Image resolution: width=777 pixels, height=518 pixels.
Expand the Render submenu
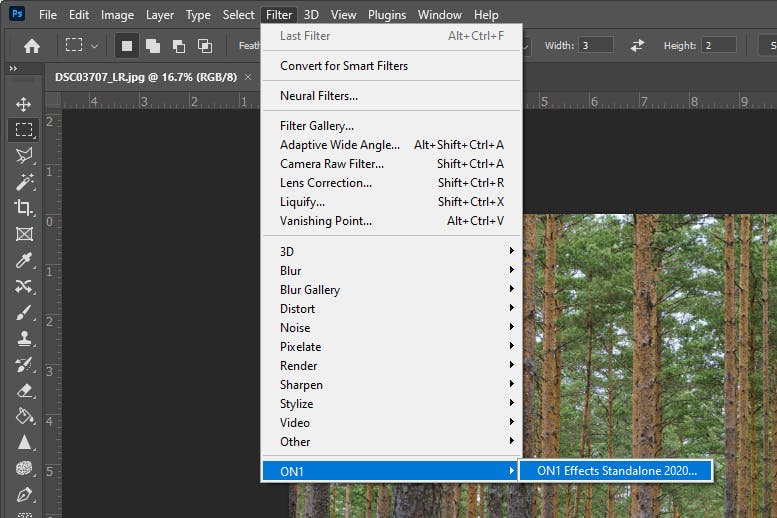tap(391, 365)
